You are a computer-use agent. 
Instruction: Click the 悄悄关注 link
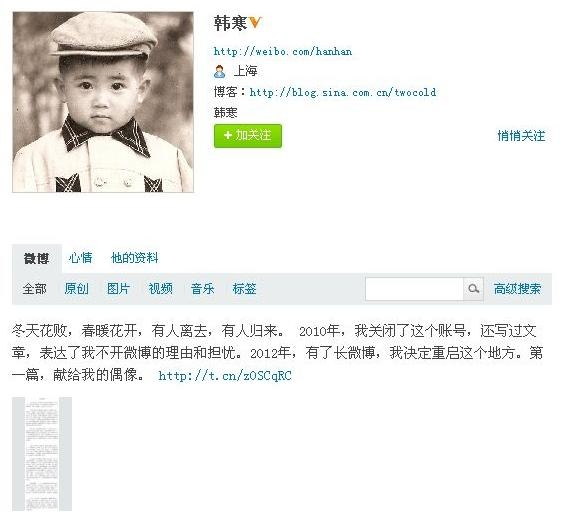pyautogui.click(x=521, y=136)
